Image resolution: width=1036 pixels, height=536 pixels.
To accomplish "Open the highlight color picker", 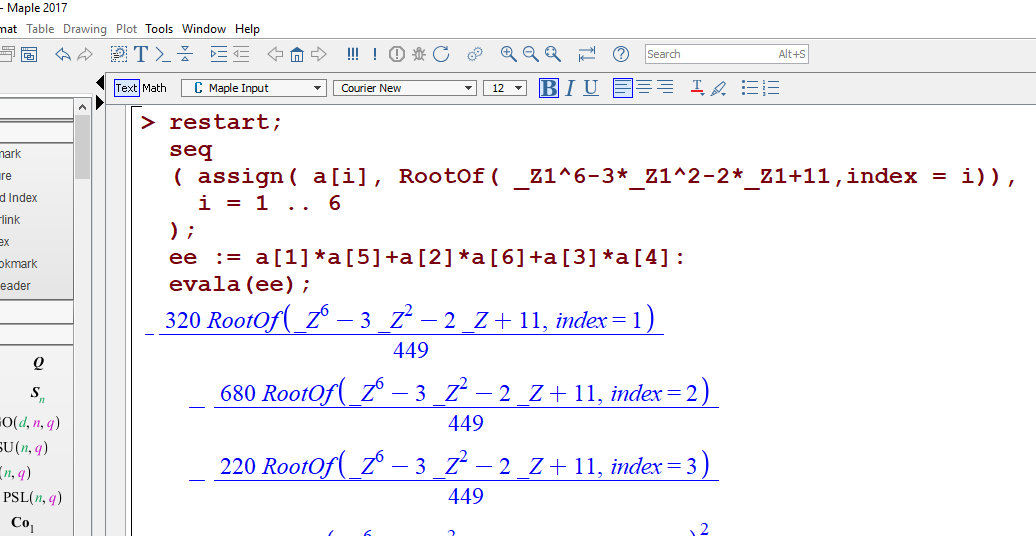I will [x=719, y=88].
